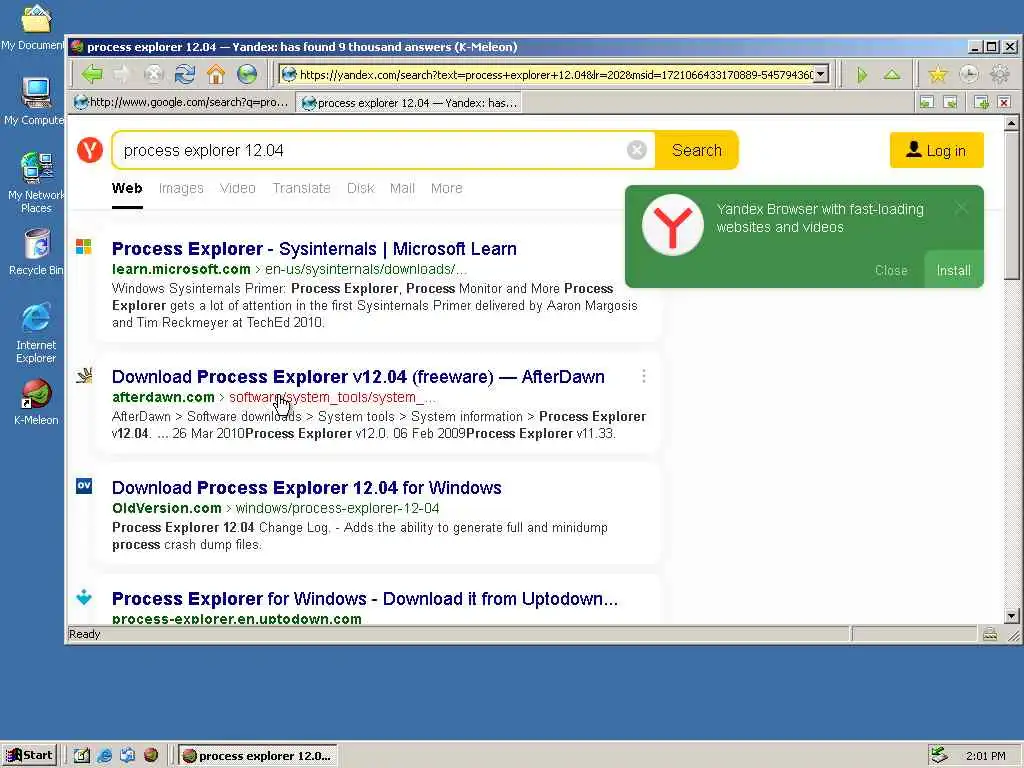This screenshot has height=768, width=1024.
Task: Click tray network status icon
Action: (x=939, y=756)
